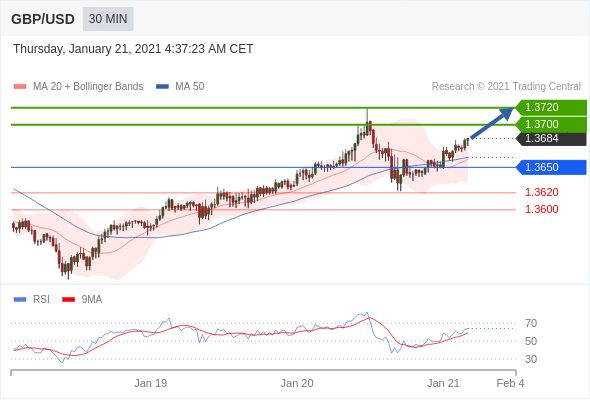Click the 1.3620 red support level
Image resolution: width=590 pixels, height=400 pixels.
click(x=541, y=192)
